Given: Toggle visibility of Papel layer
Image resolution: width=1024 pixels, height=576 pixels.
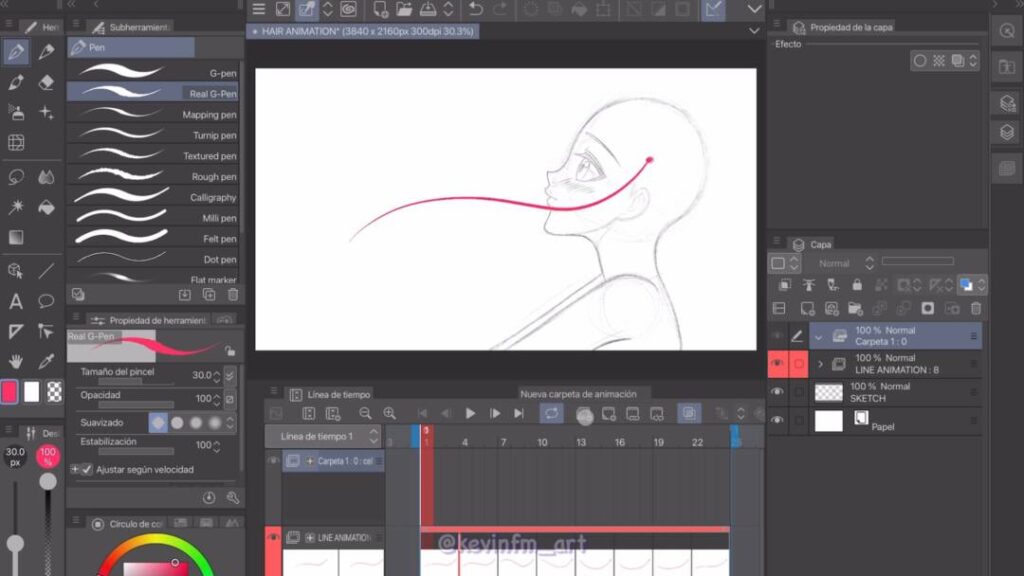Looking at the screenshot, I should 777,421.
